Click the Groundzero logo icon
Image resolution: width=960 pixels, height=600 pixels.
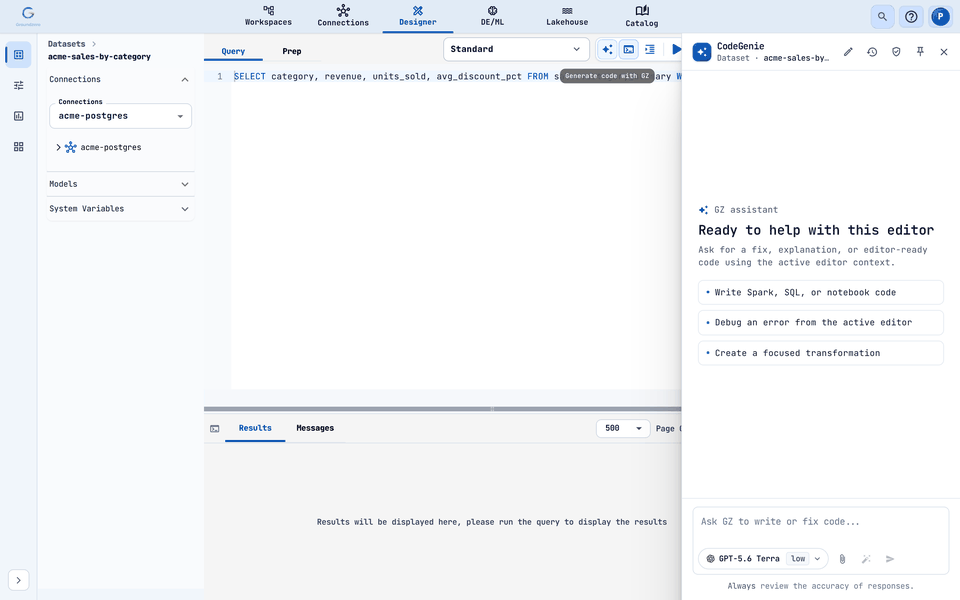[x=28, y=16]
